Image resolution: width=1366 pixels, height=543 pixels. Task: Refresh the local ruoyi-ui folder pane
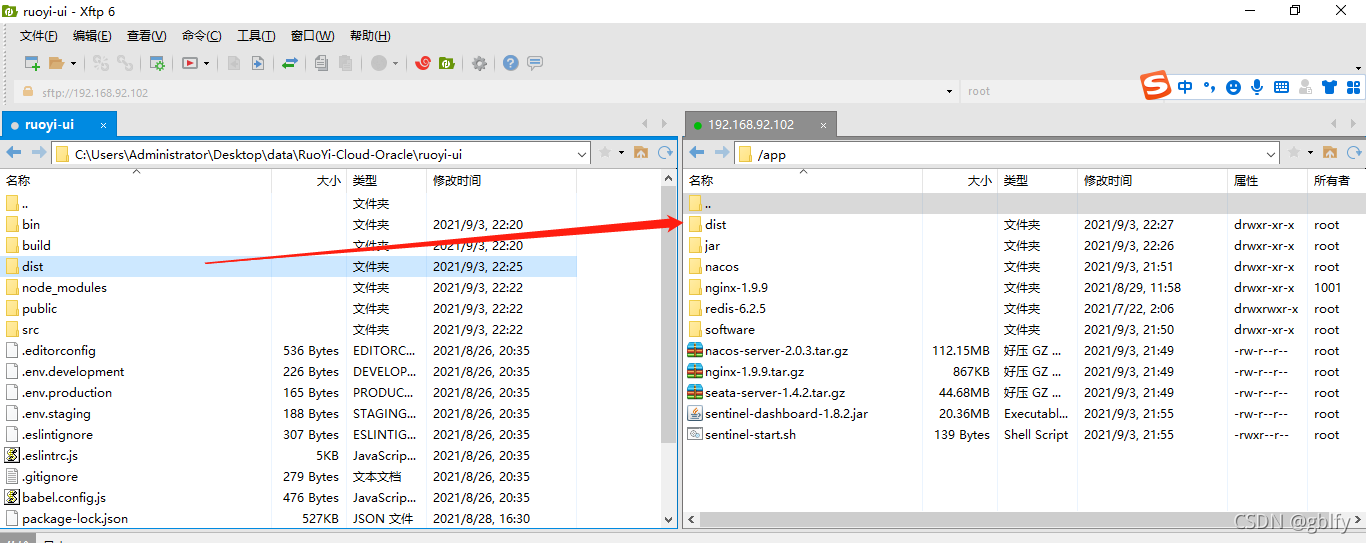(x=665, y=153)
